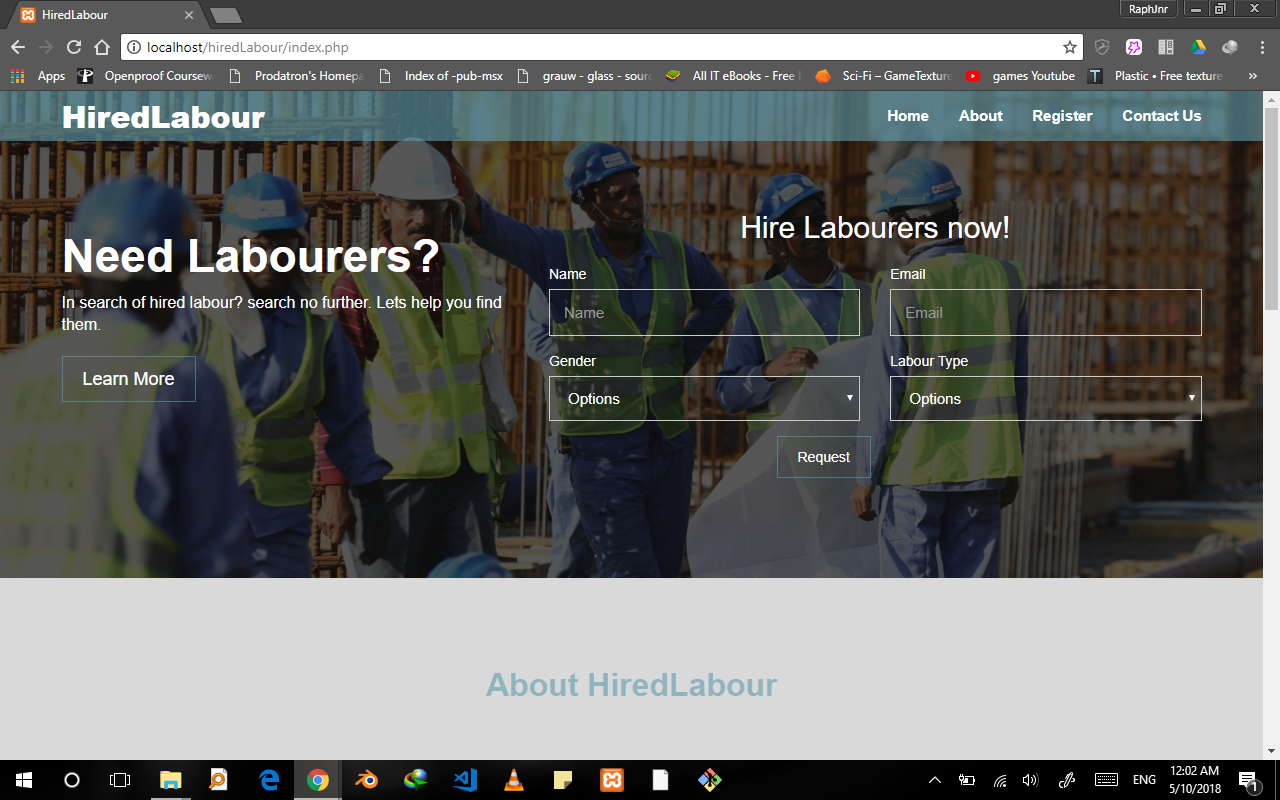Open the battery status tray icon
1280x800 pixels.
967,780
